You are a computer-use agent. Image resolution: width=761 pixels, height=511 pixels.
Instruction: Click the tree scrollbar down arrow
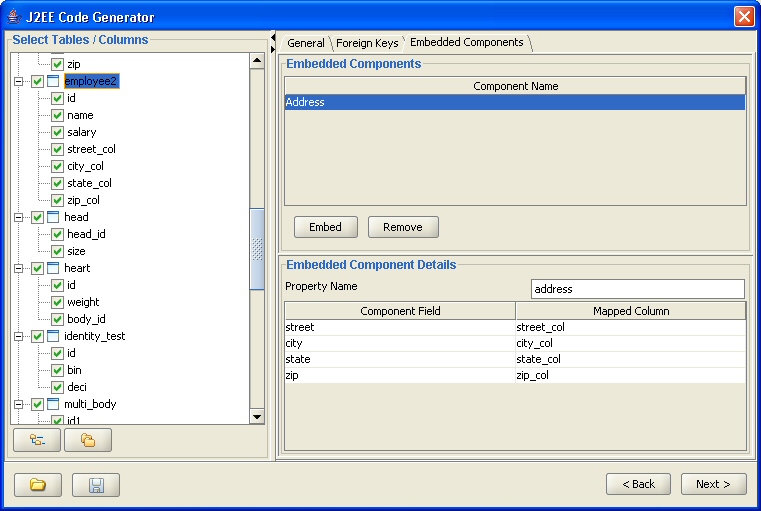pos(257,416)
